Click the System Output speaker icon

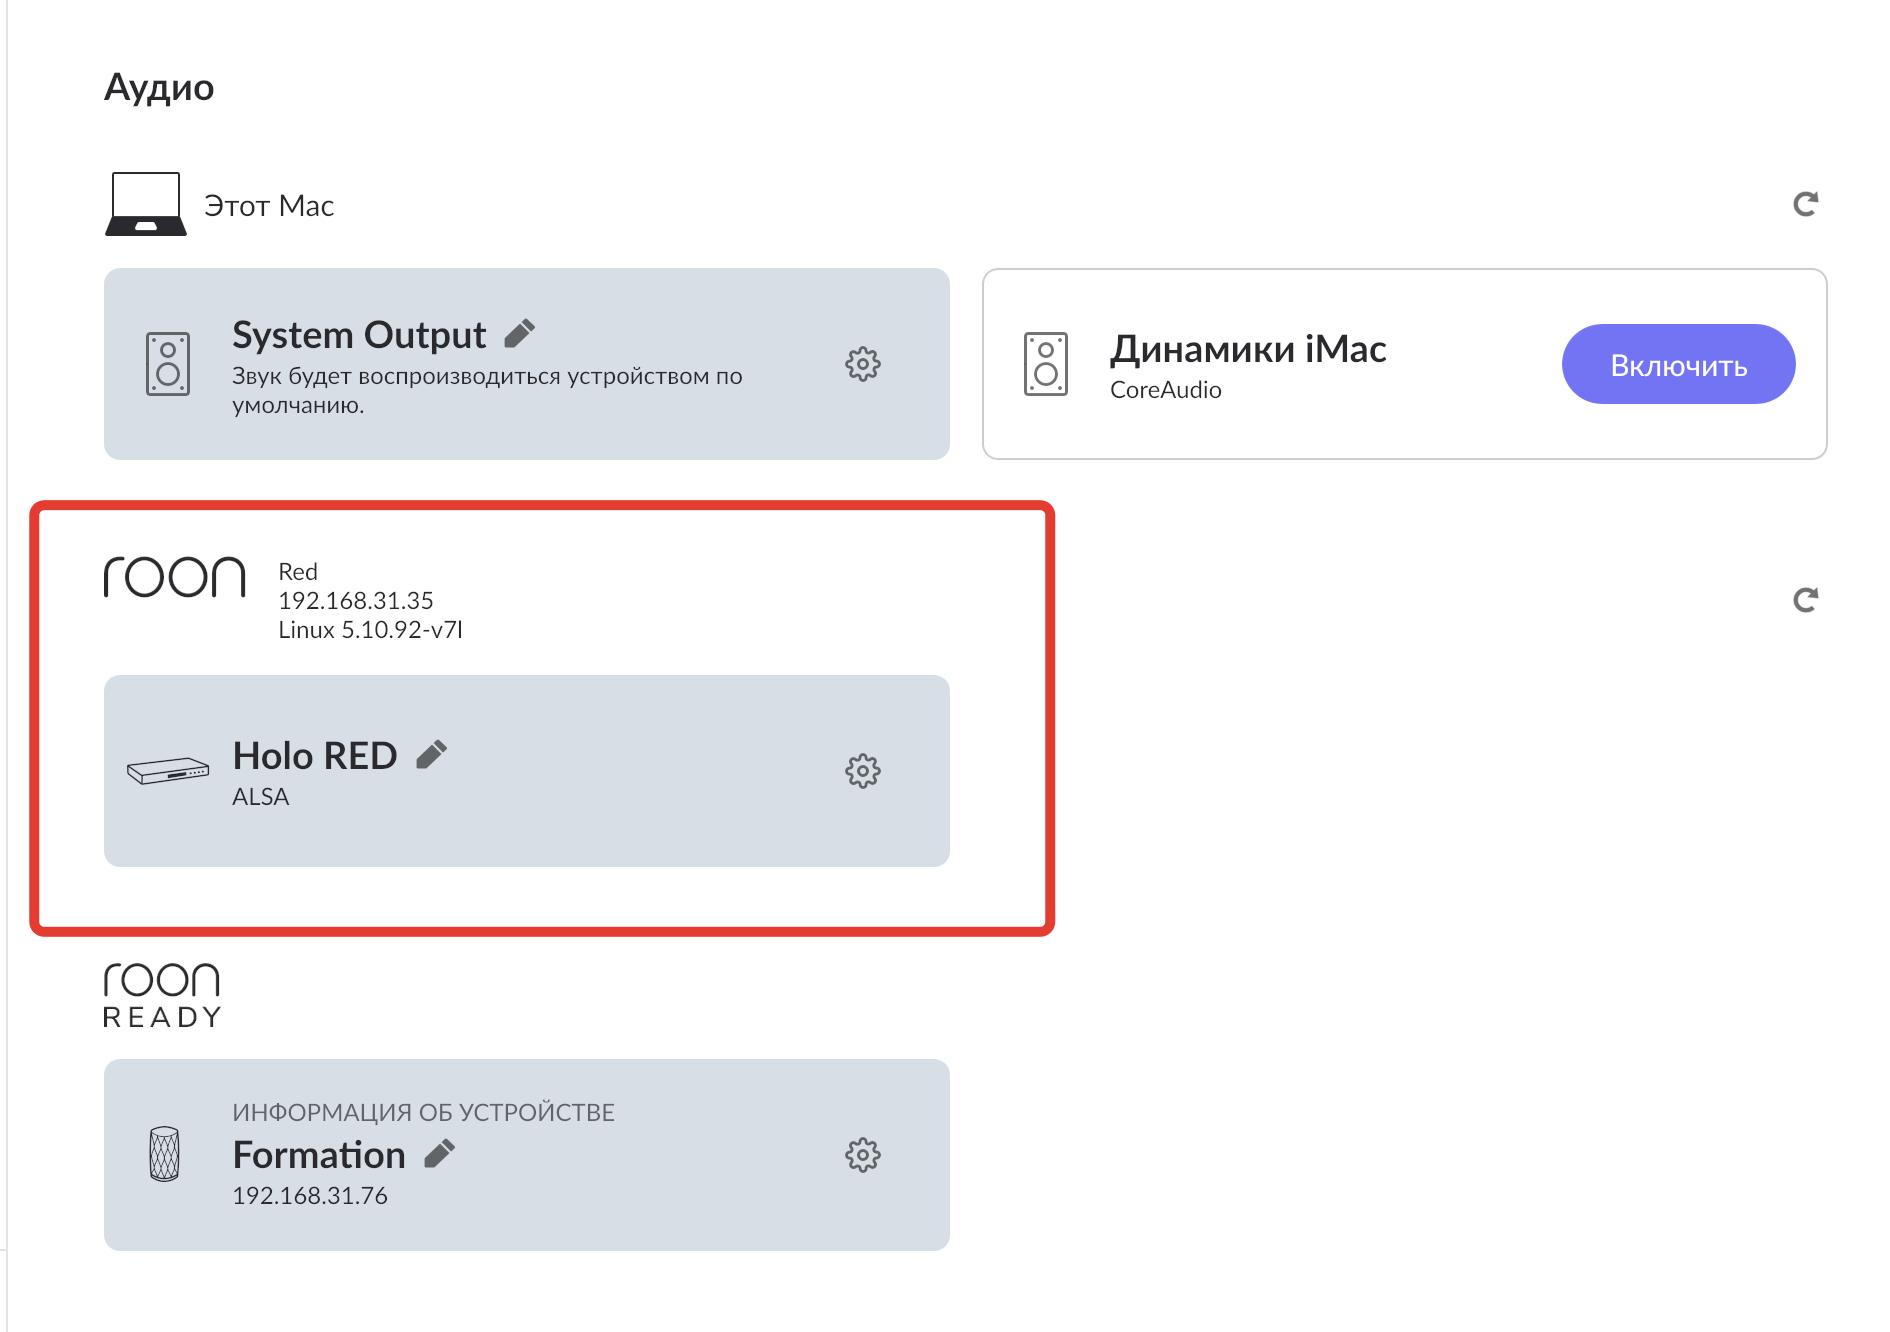pos(168,364)
